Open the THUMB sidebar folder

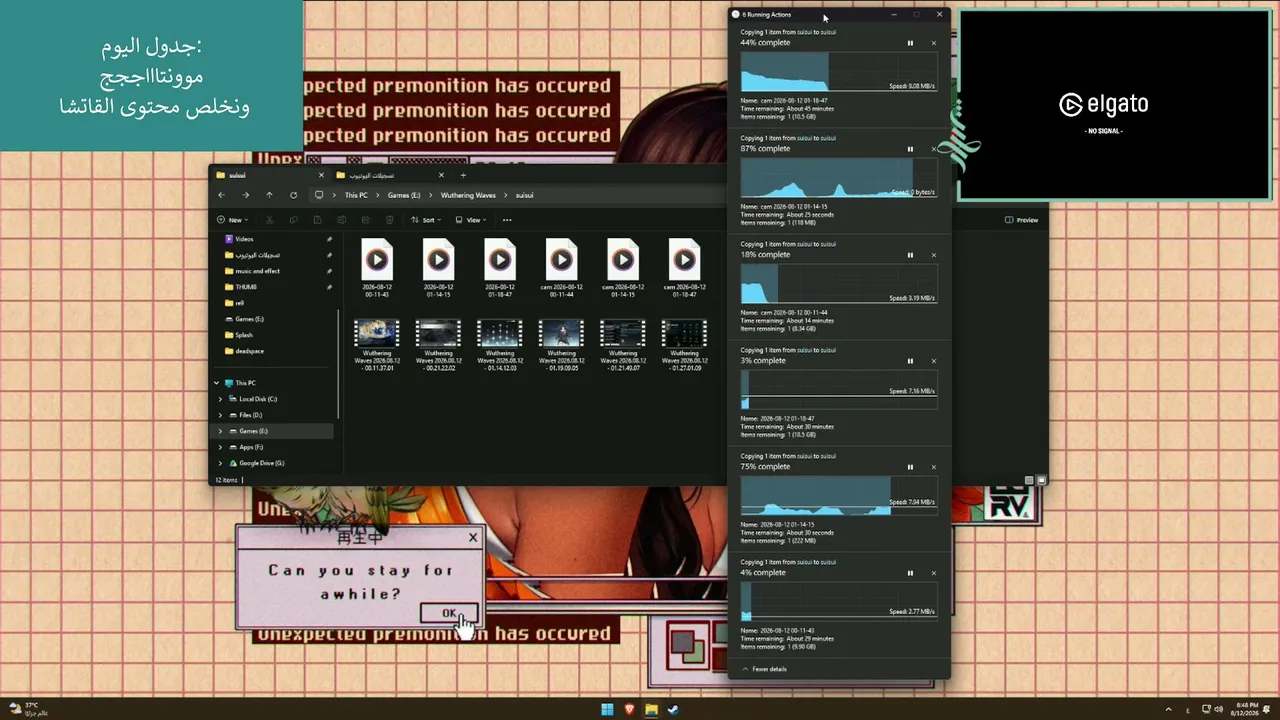[x=246, y=287]
